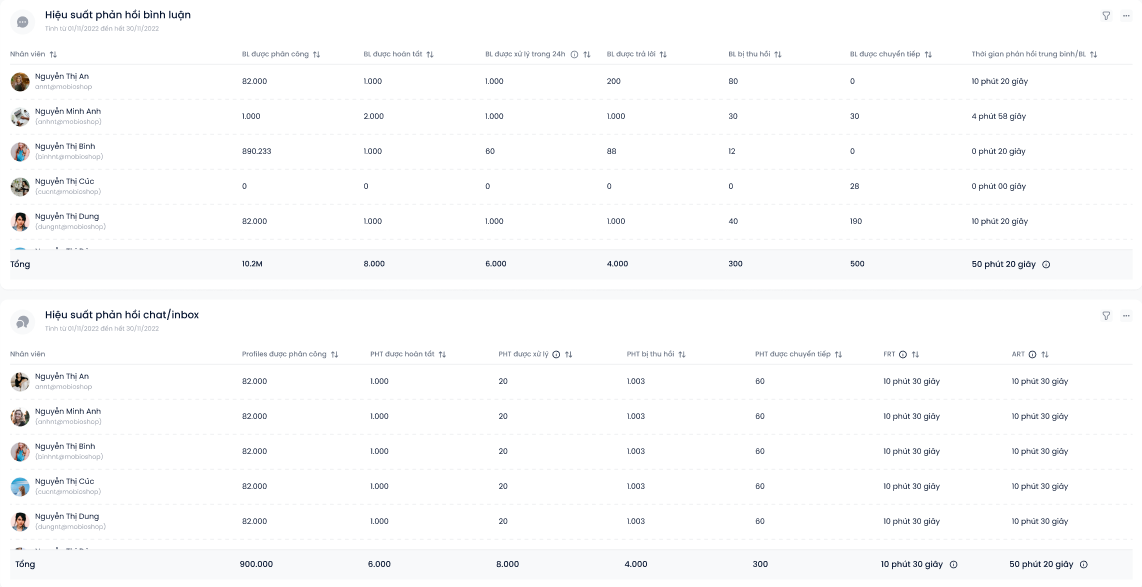Toggle sort on BL được phân công column

coord(316,54)
